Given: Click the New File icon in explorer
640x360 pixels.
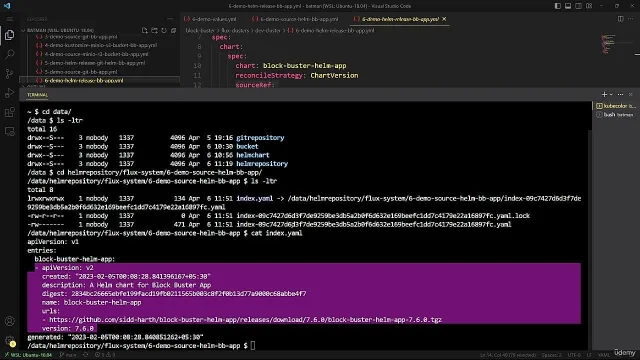Looking at the screenshot, I should 144,31.
